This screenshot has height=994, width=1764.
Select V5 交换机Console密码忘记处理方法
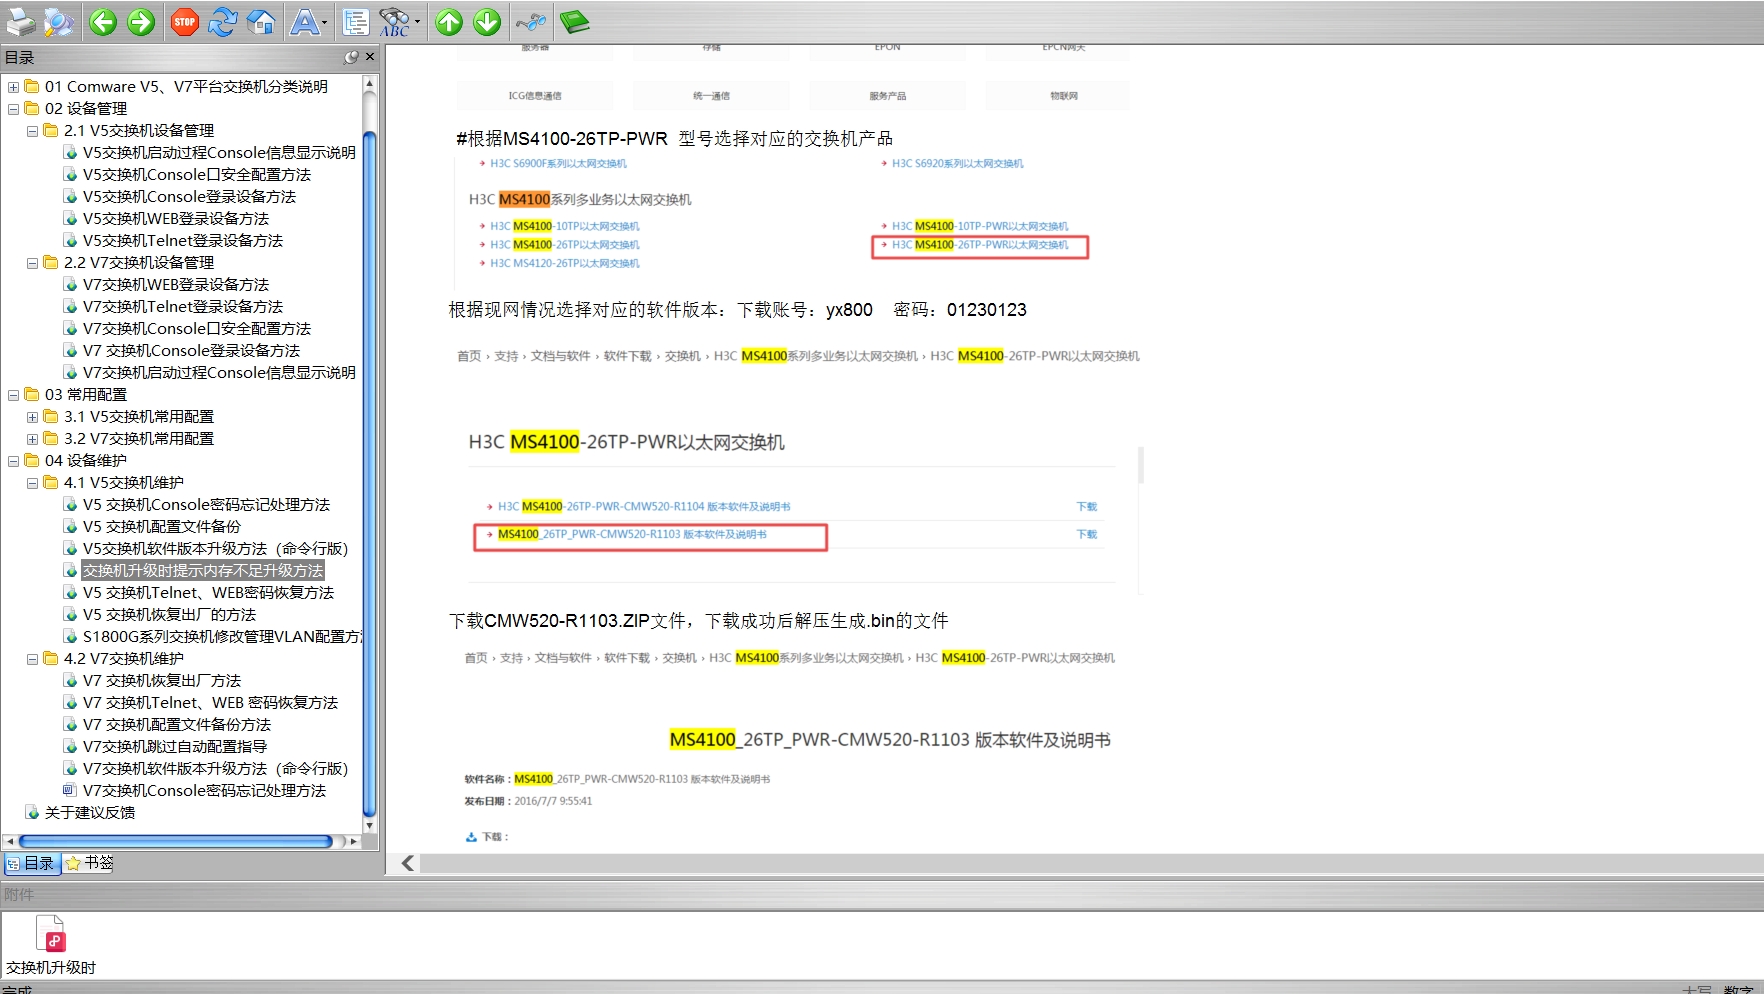coord(206,505)
